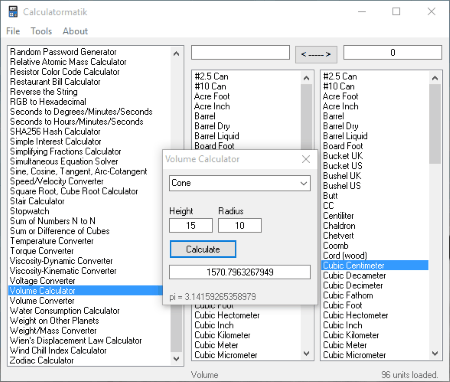Image resolution: width=450 pixels, height=382 pixels.
Task: Click the result field showing 1570.7963267949
Action: click(x=240, y=272)
